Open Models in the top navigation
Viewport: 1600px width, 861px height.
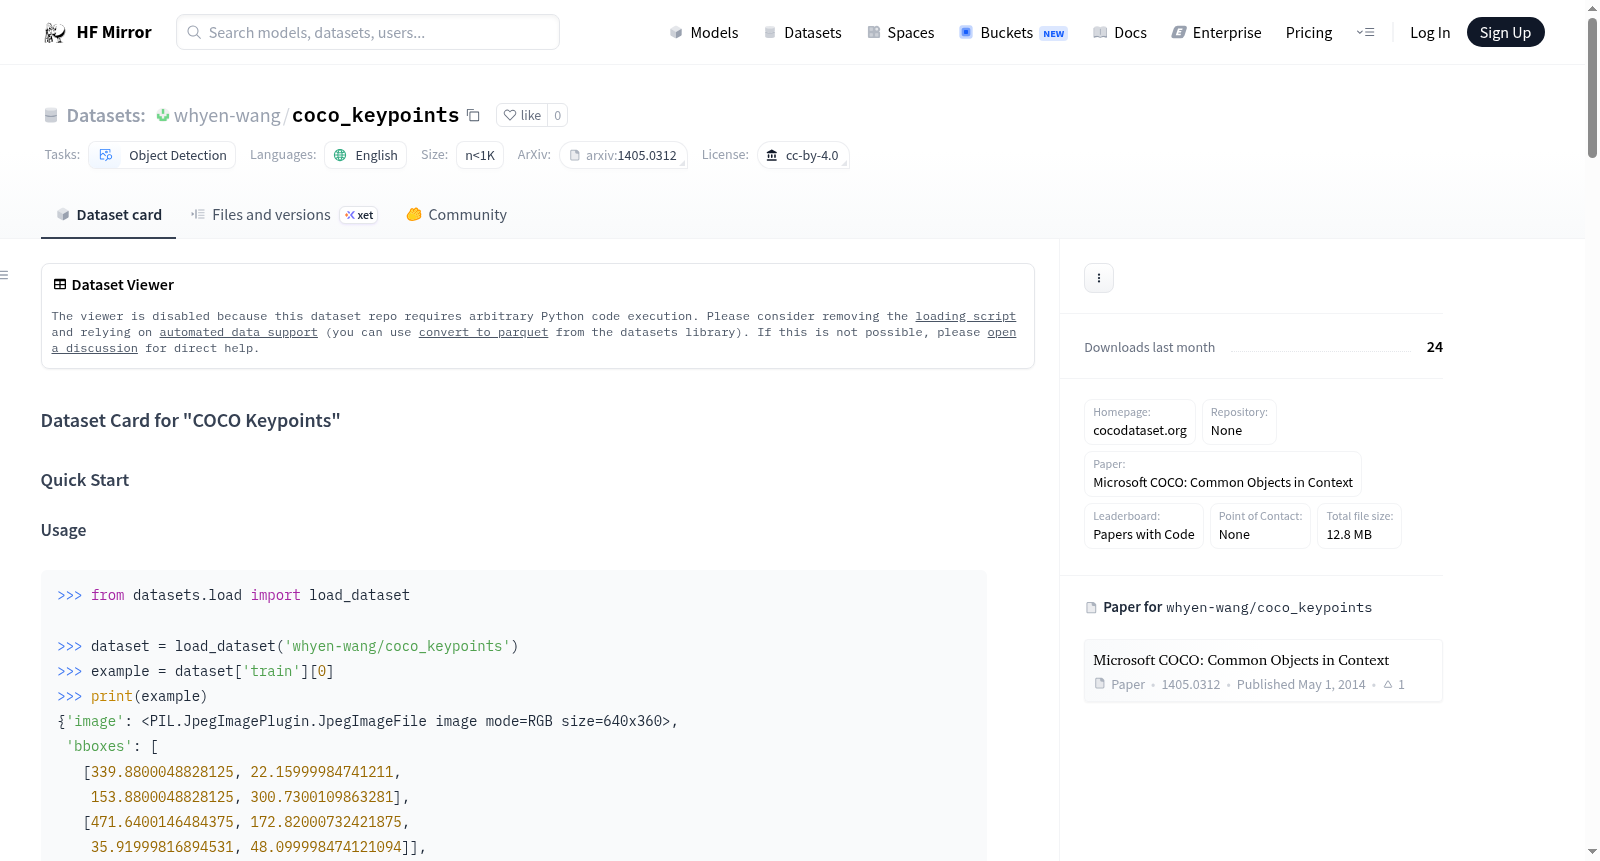point(704,33)
